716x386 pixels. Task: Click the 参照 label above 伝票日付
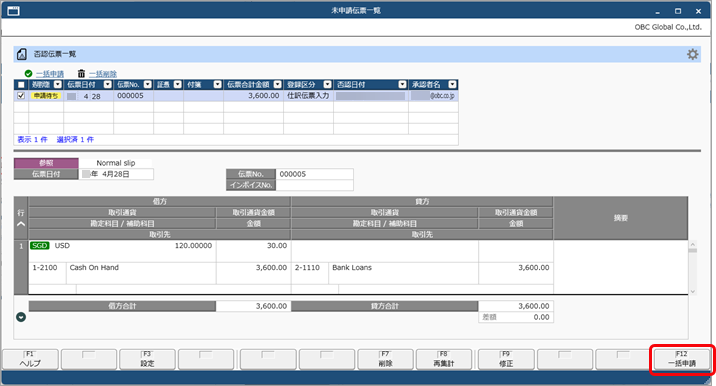[46, 163]
